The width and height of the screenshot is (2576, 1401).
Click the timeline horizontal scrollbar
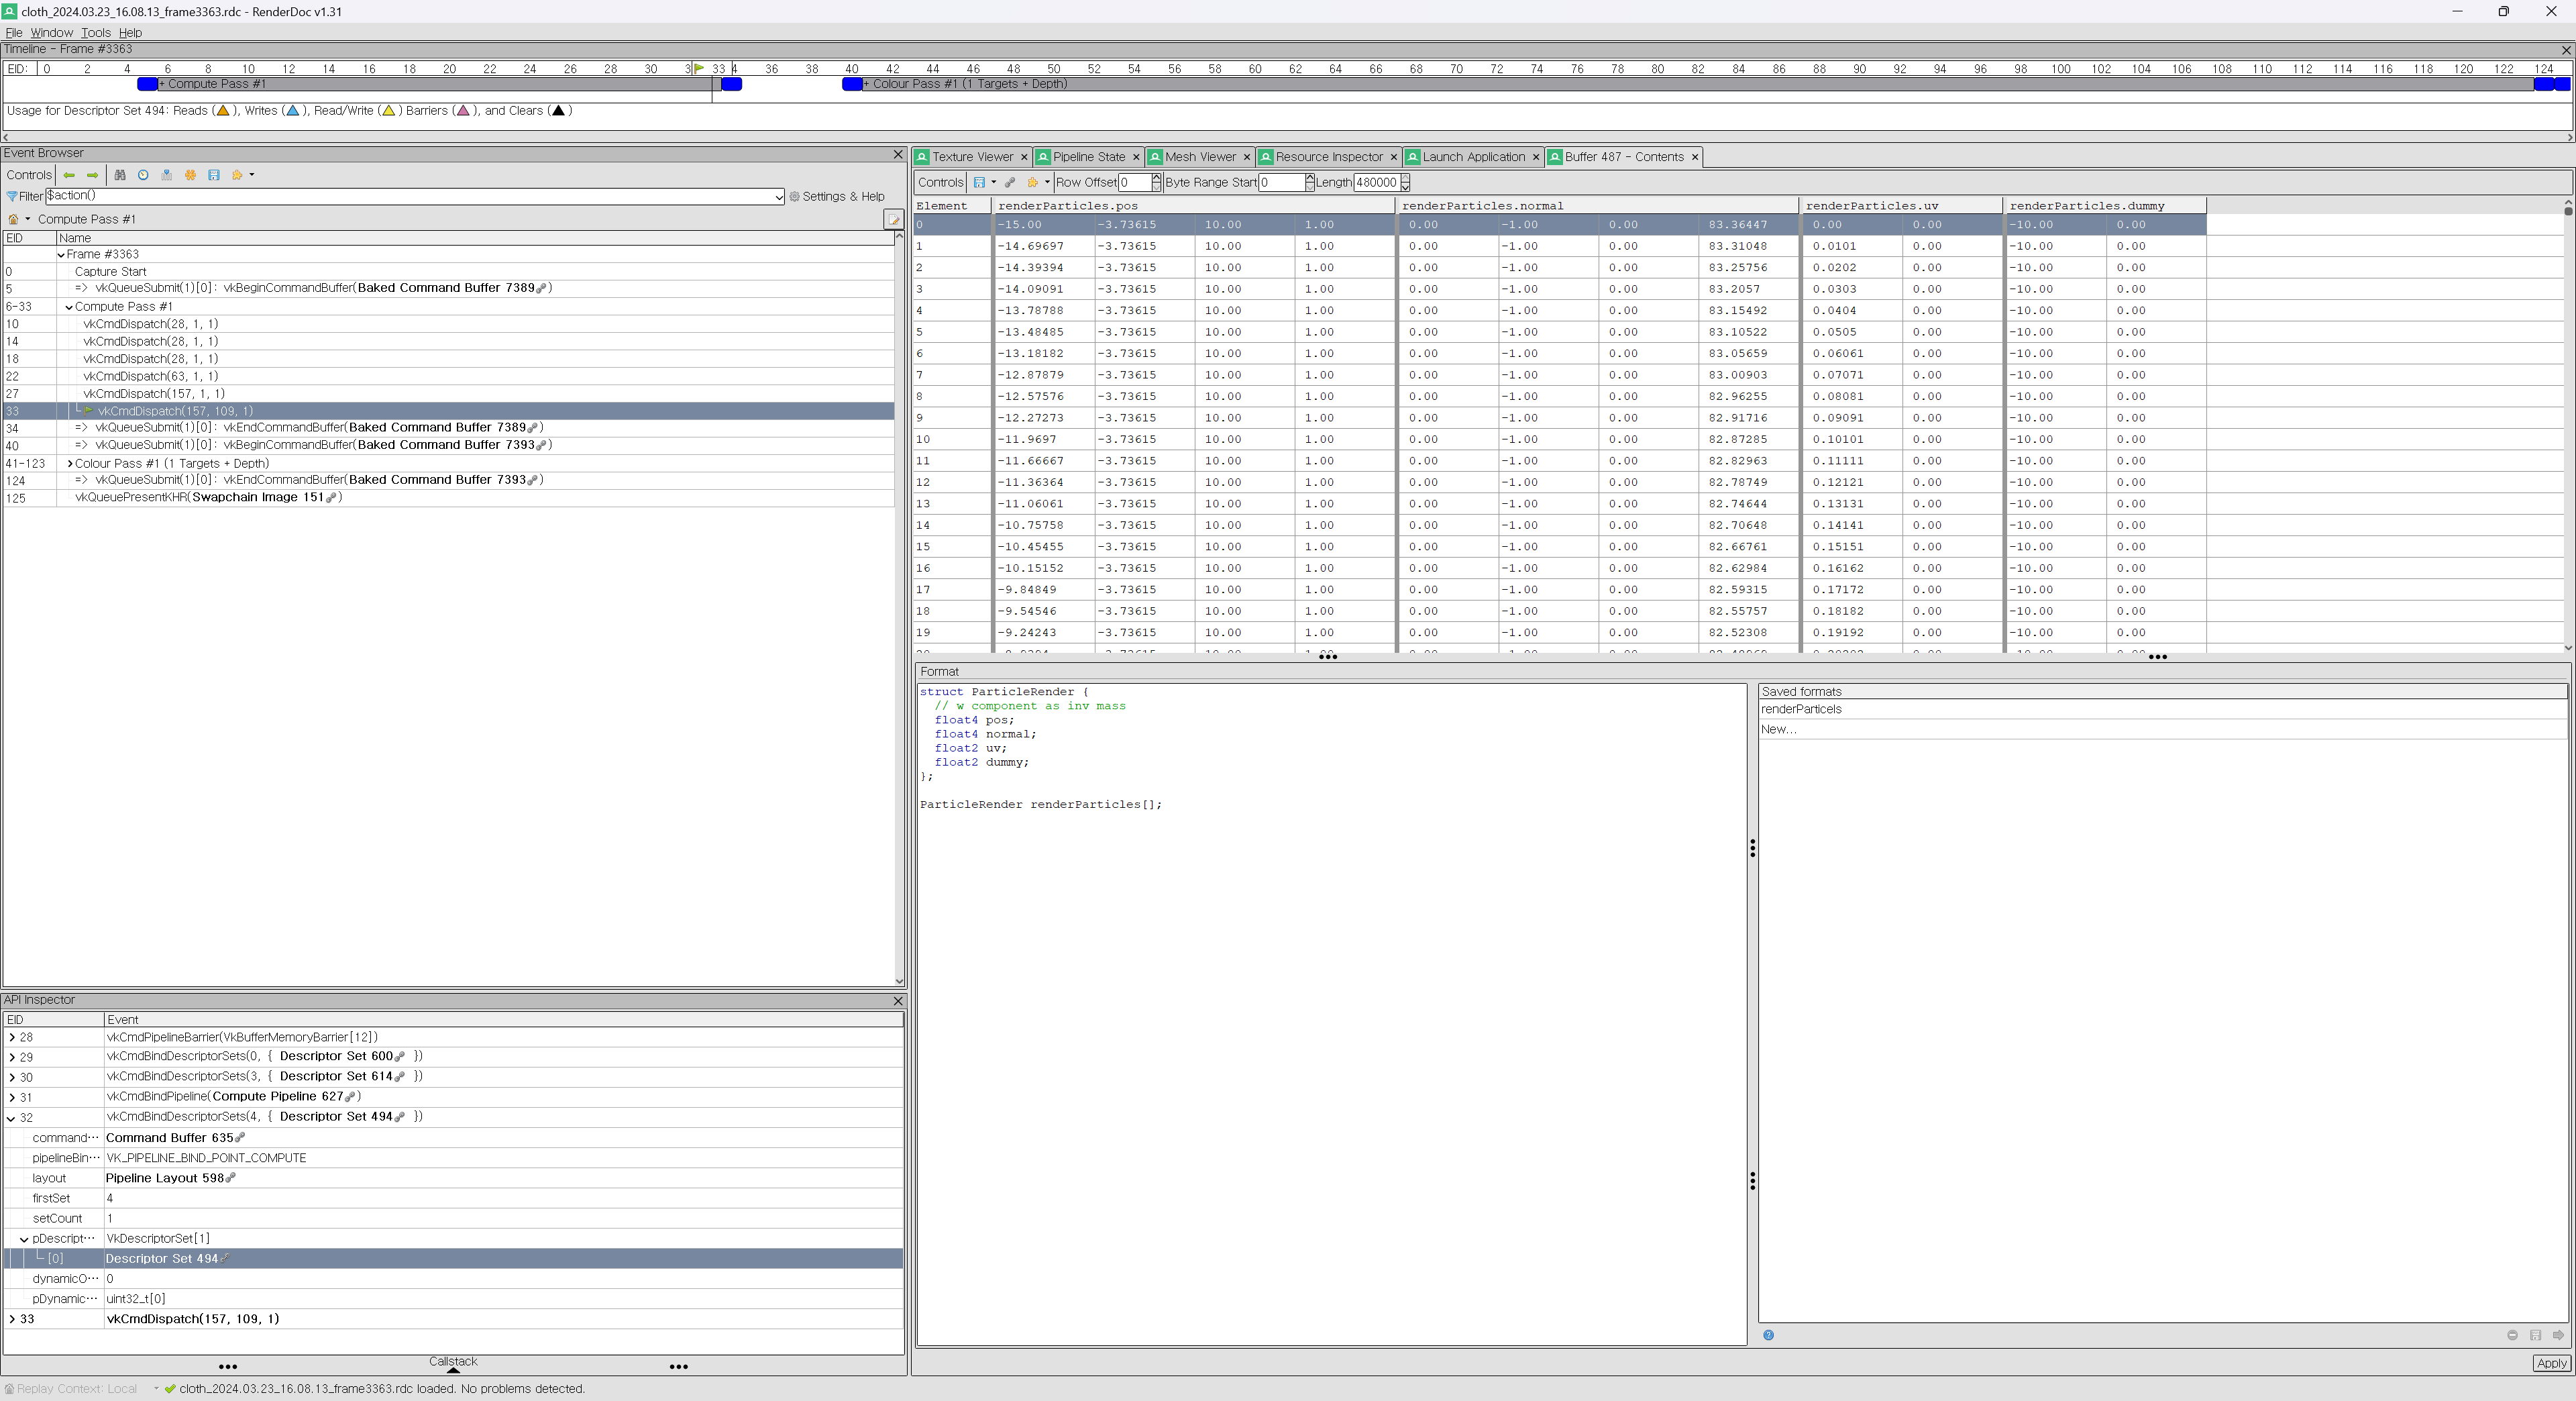pyautogui.click(x=1287, y=137)
